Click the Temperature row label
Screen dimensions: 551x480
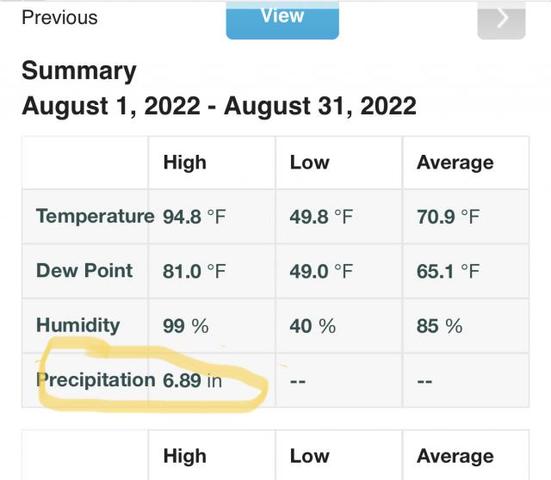[95, 216]
